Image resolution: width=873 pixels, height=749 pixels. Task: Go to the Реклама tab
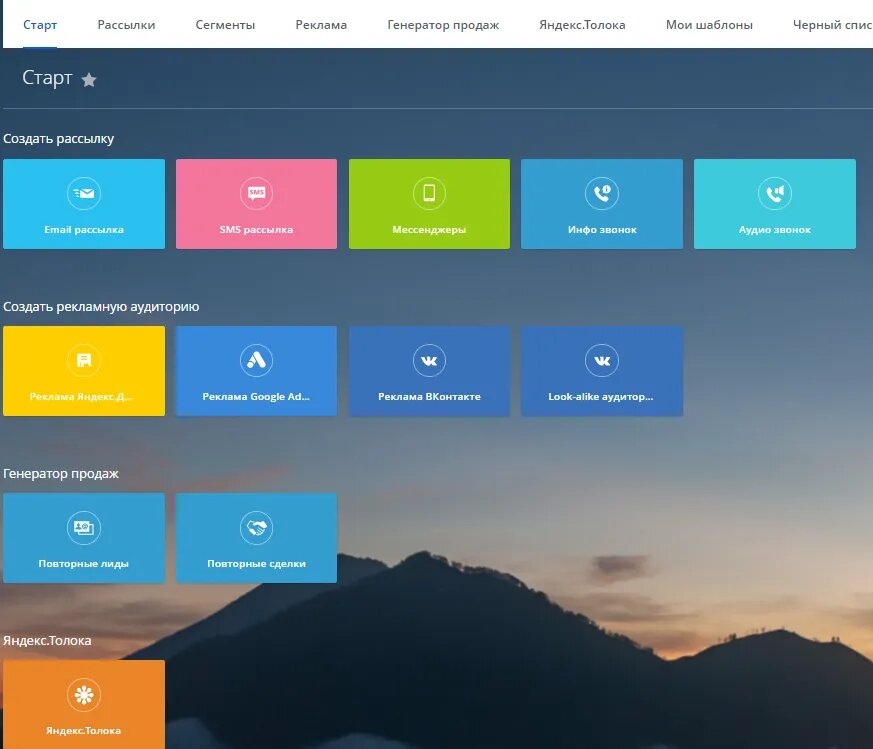pos(321,25)
